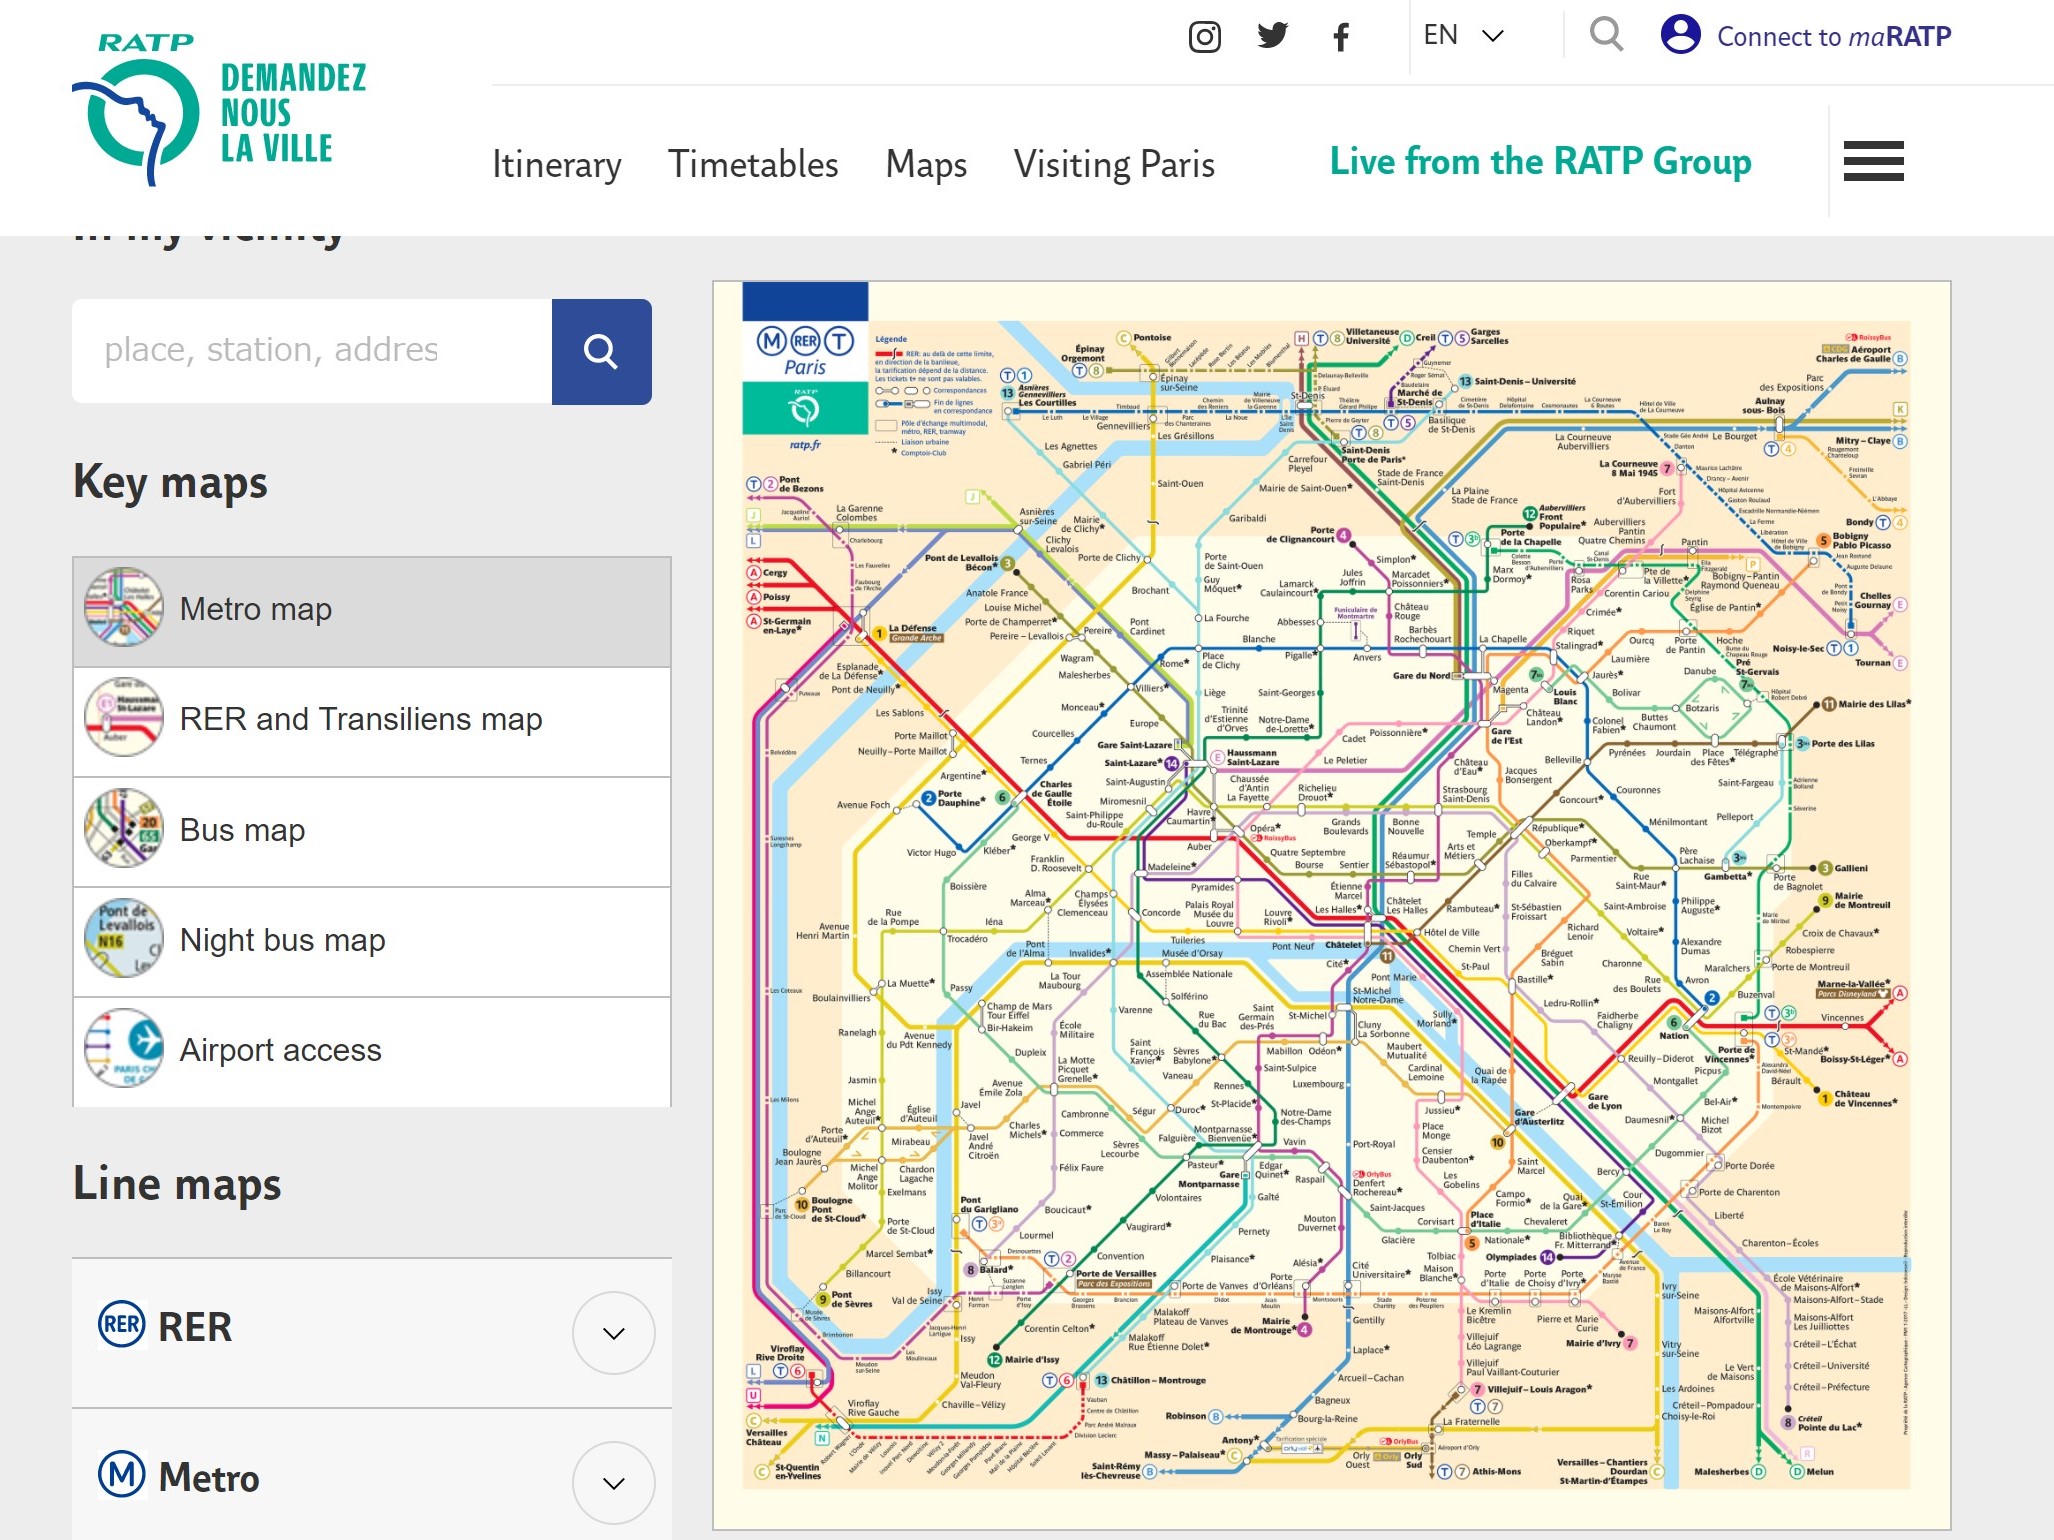Open the site search magnifier in header
This screenshot has height=1540, width=2054.
1606,35
